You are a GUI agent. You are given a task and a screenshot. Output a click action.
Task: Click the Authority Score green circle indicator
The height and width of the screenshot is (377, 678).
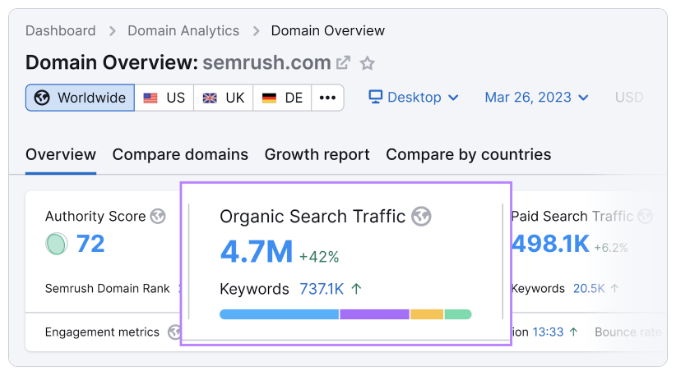click(x=56, y=243)
